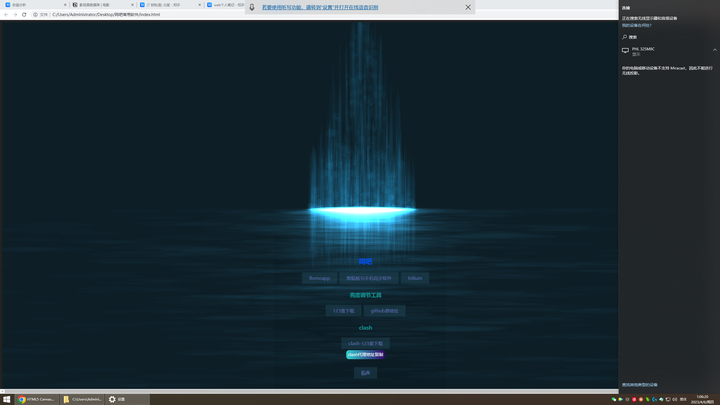Open the flomoapp button on the web page
720x405 pixels.
pyautogui.click(x=319, y=278)
